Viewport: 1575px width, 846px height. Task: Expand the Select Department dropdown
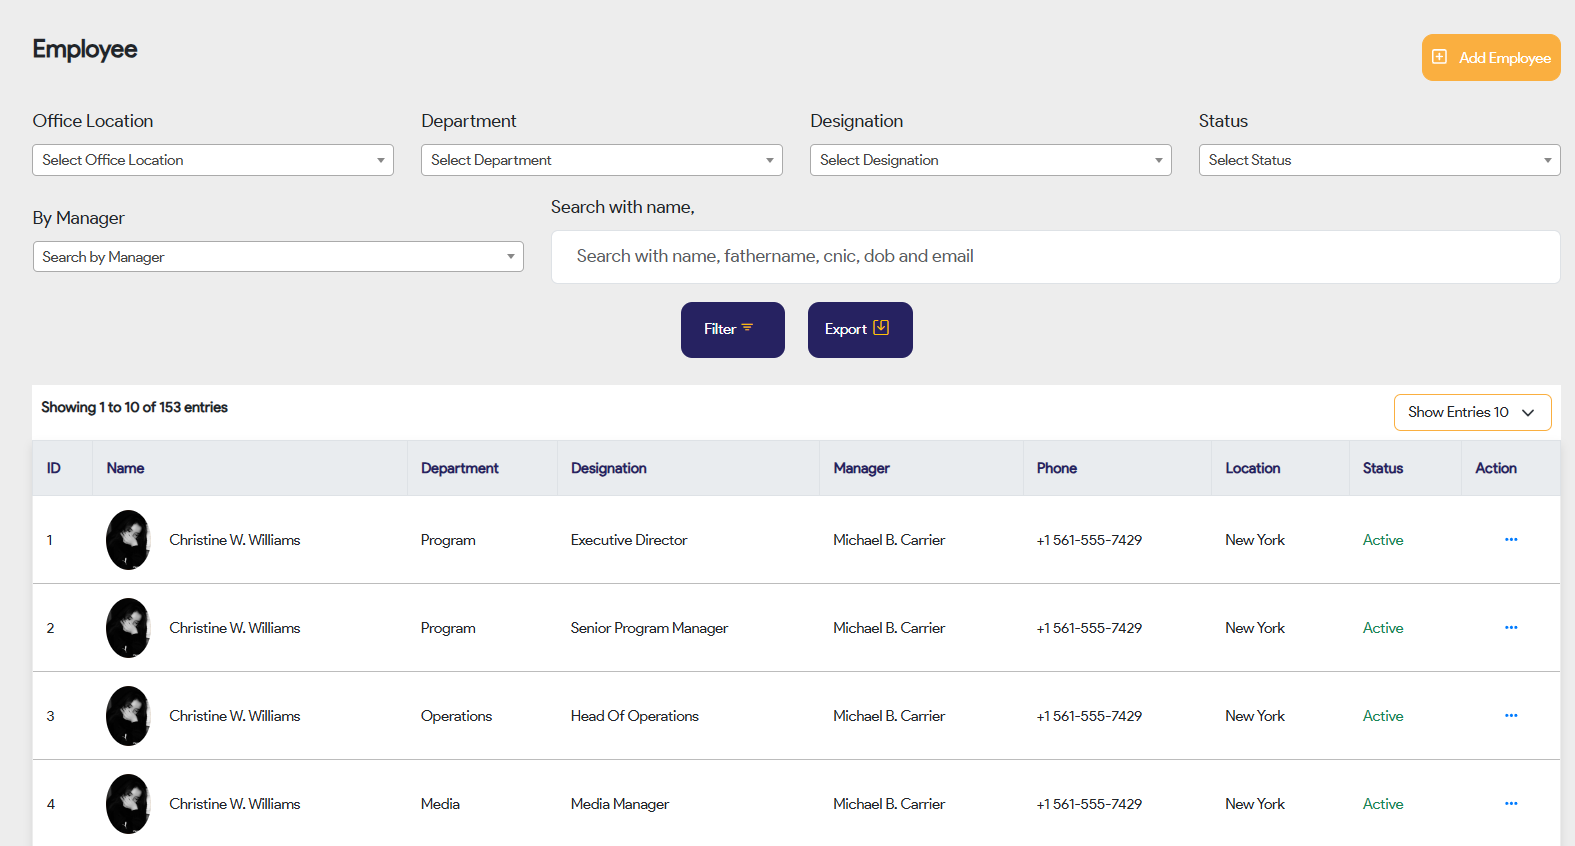[601, 160]
